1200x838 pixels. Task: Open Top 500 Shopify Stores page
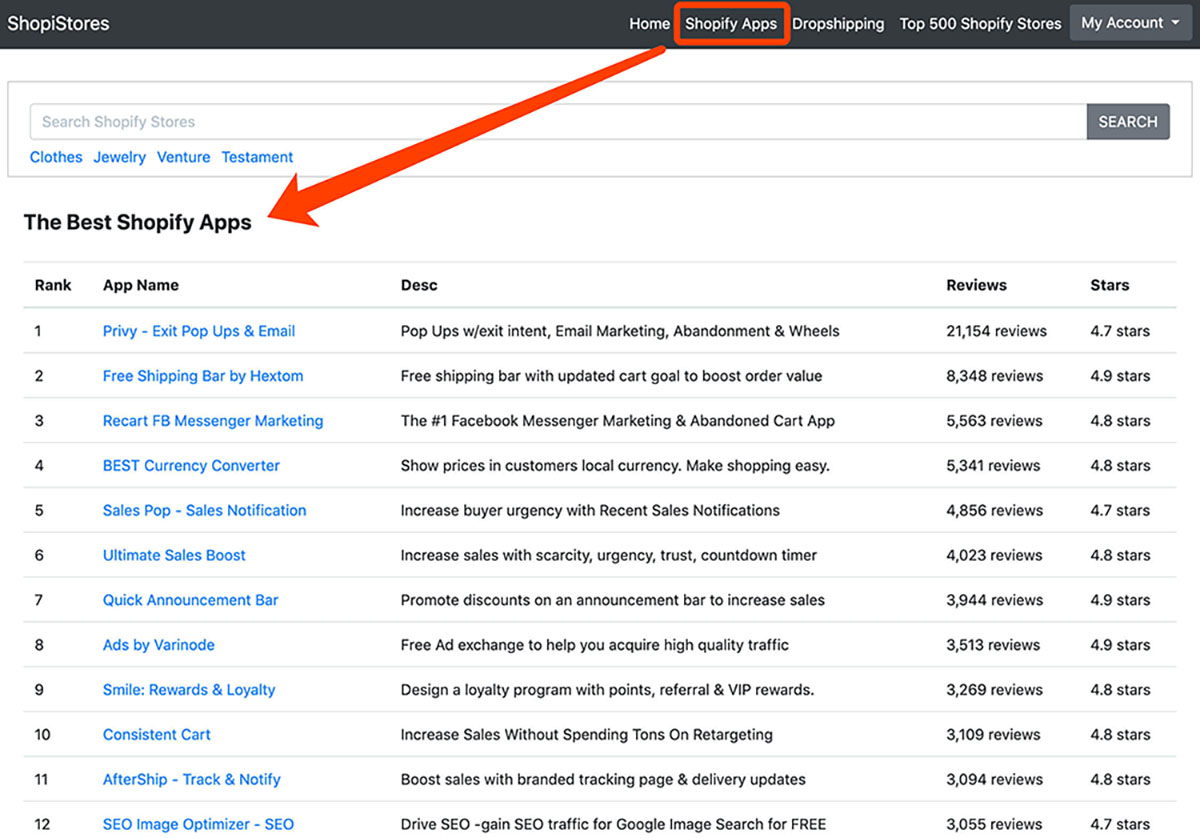[x=980, y=24]
